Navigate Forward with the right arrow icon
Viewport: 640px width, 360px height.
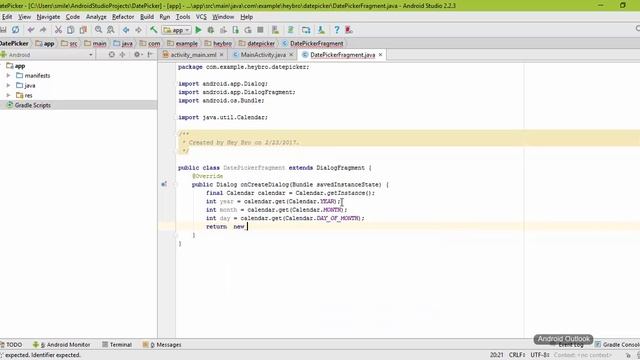[138, 30]
